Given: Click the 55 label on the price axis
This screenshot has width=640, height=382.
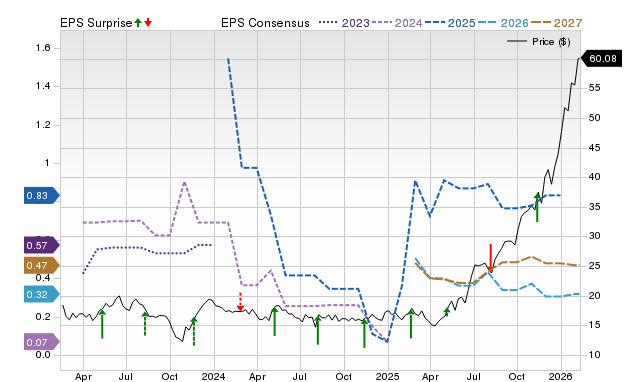Looking at the screenshot, I should pos(594,88).
